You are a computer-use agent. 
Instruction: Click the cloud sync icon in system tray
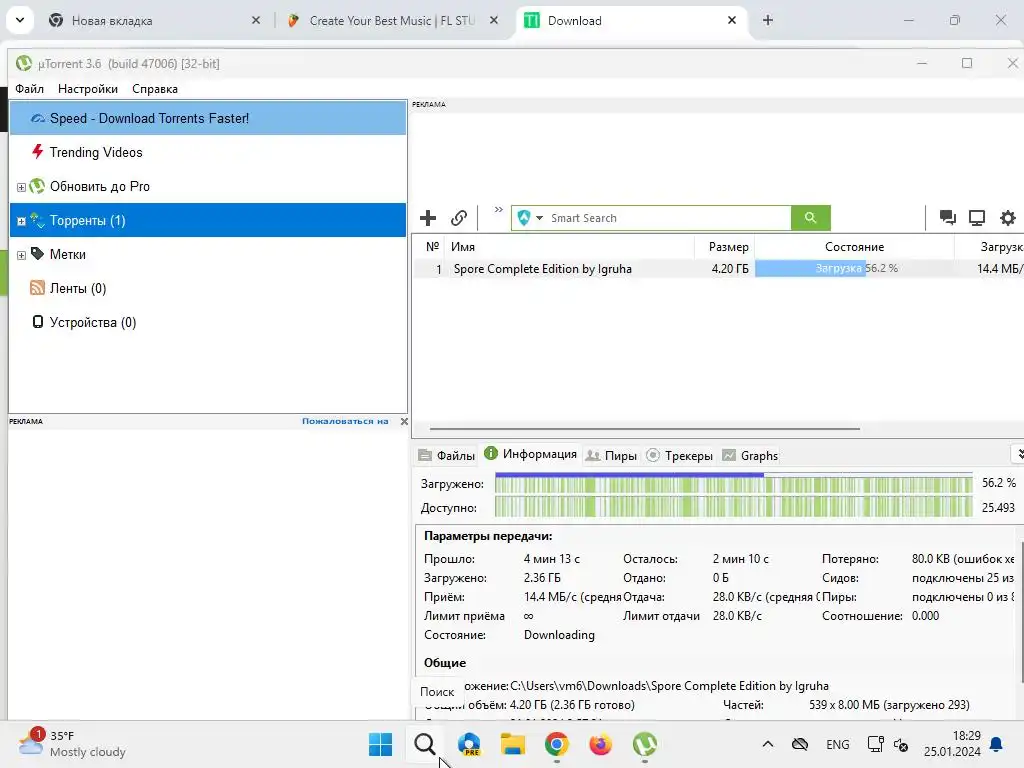coord(800,744)
